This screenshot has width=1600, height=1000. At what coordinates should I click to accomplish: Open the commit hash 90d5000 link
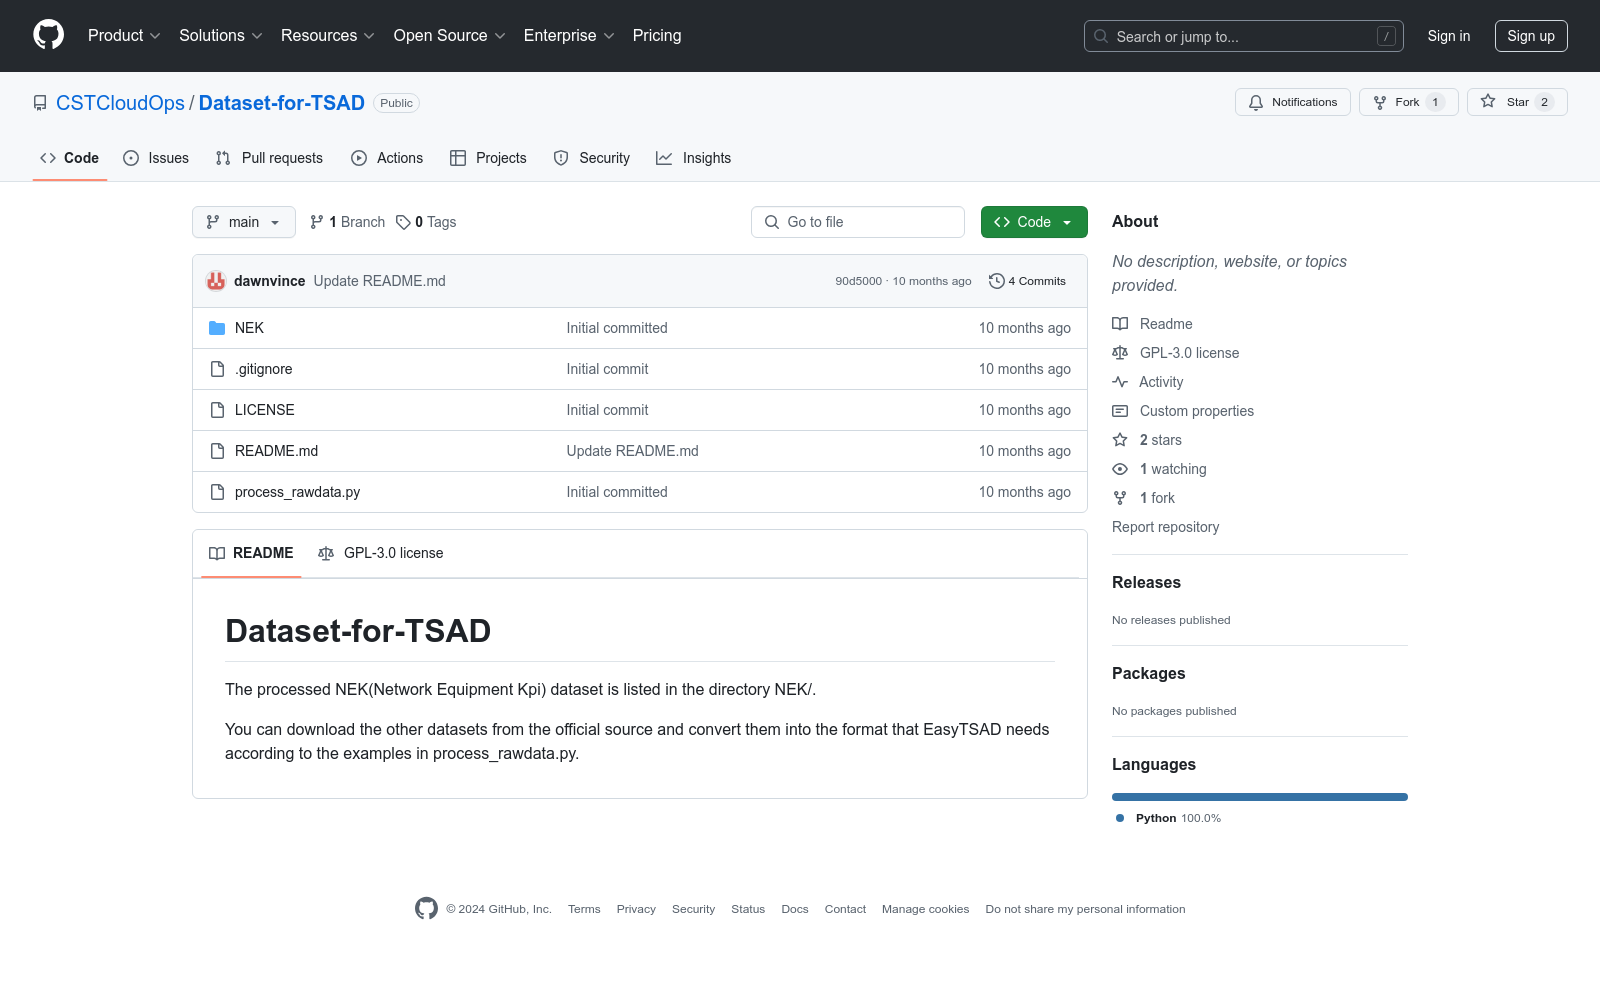click(x=859, y=281)
